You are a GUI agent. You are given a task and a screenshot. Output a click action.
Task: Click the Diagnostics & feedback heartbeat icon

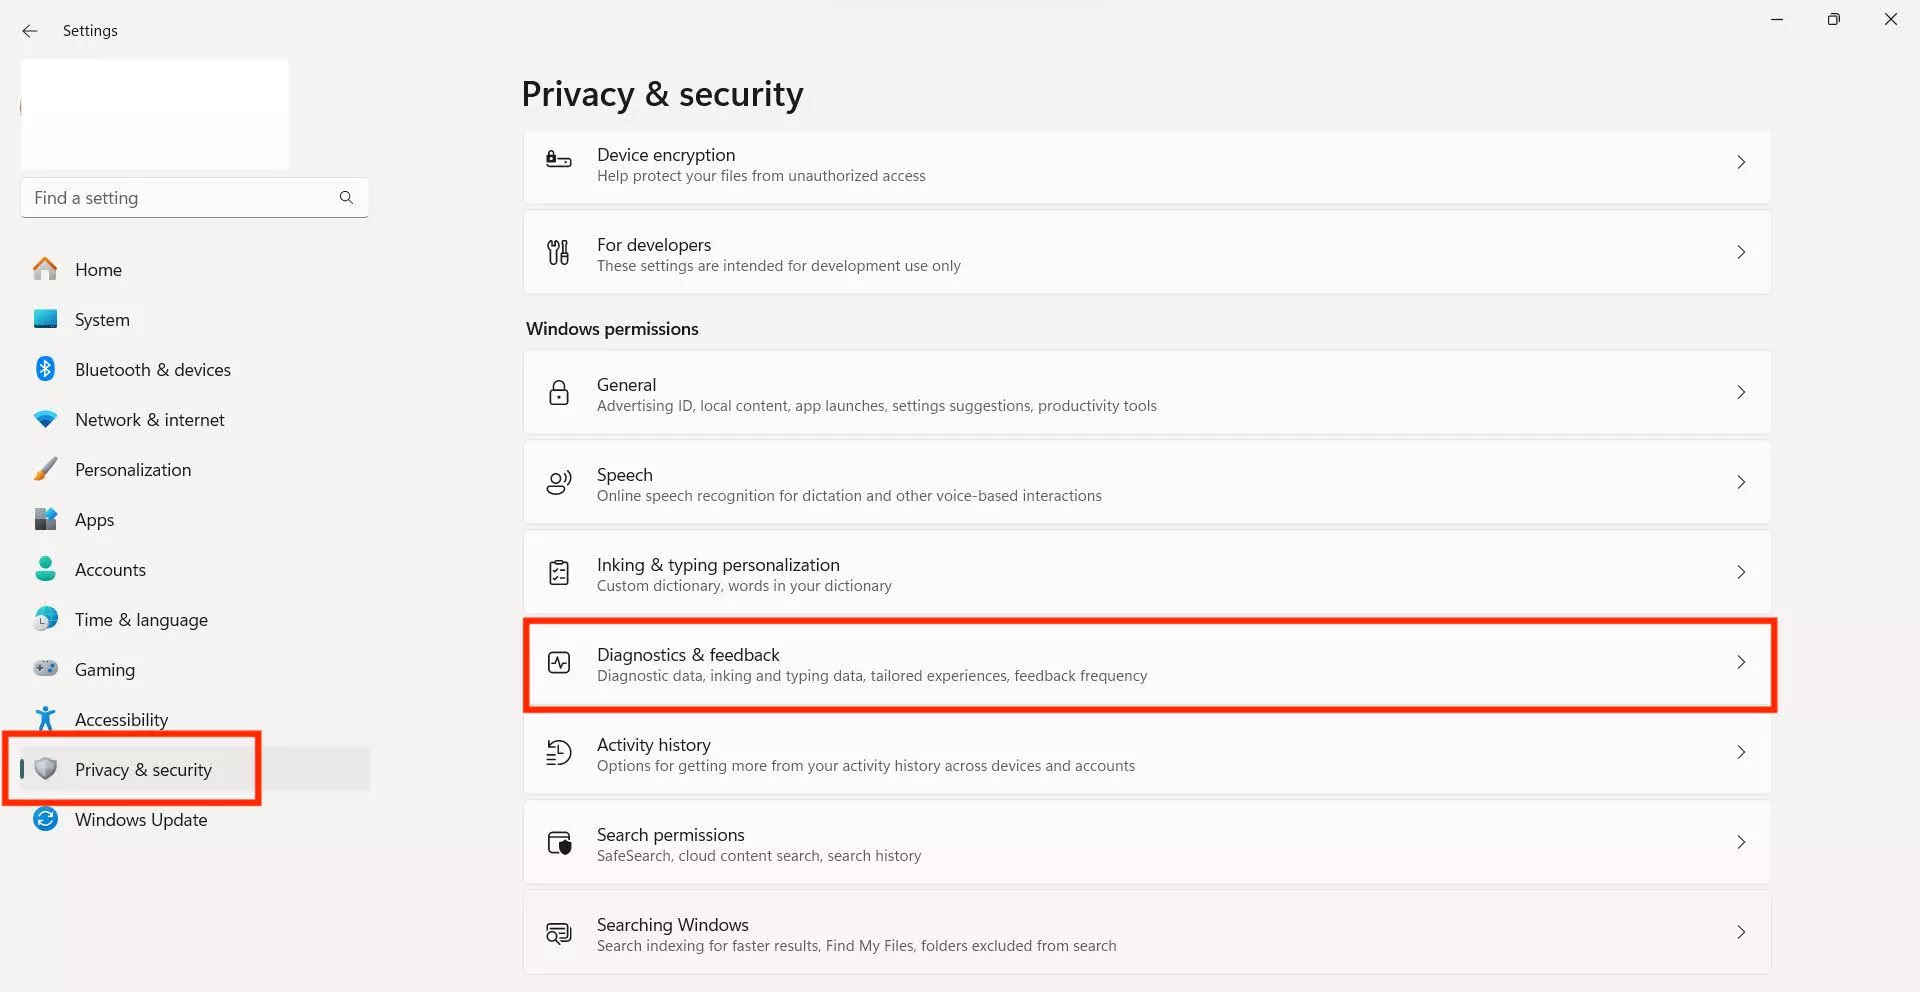559,663
